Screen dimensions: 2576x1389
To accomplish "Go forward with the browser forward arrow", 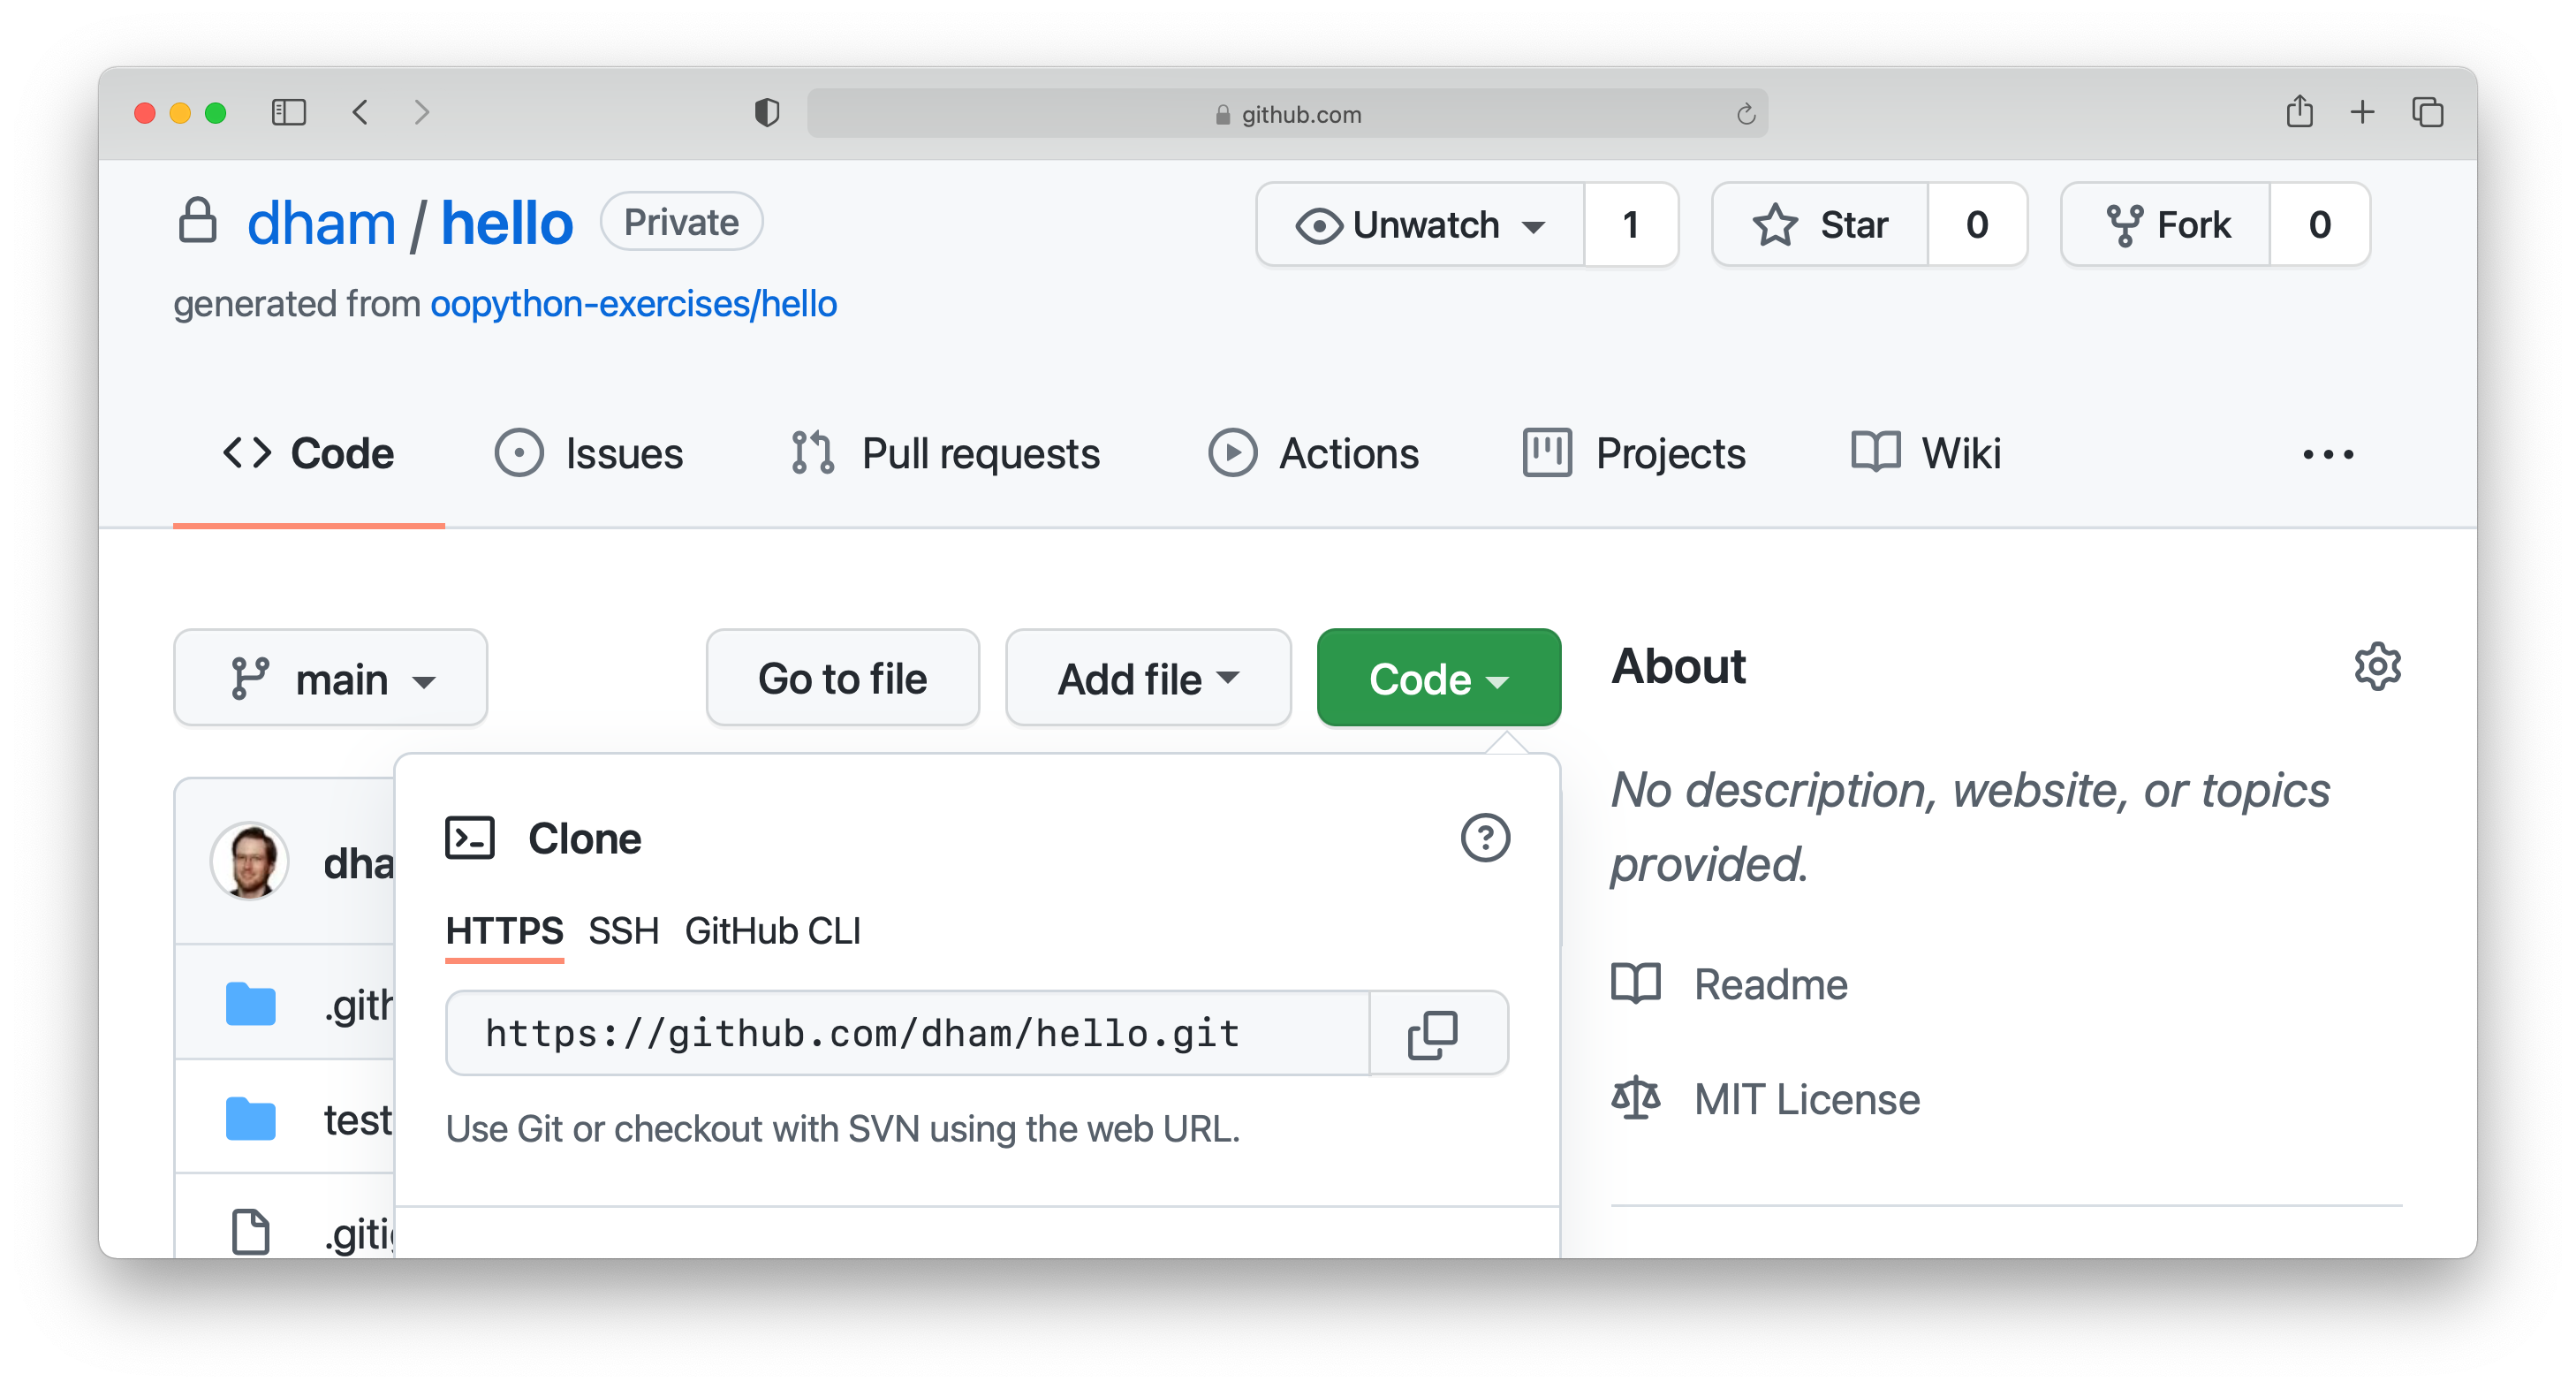I will (x=421, y=112).
